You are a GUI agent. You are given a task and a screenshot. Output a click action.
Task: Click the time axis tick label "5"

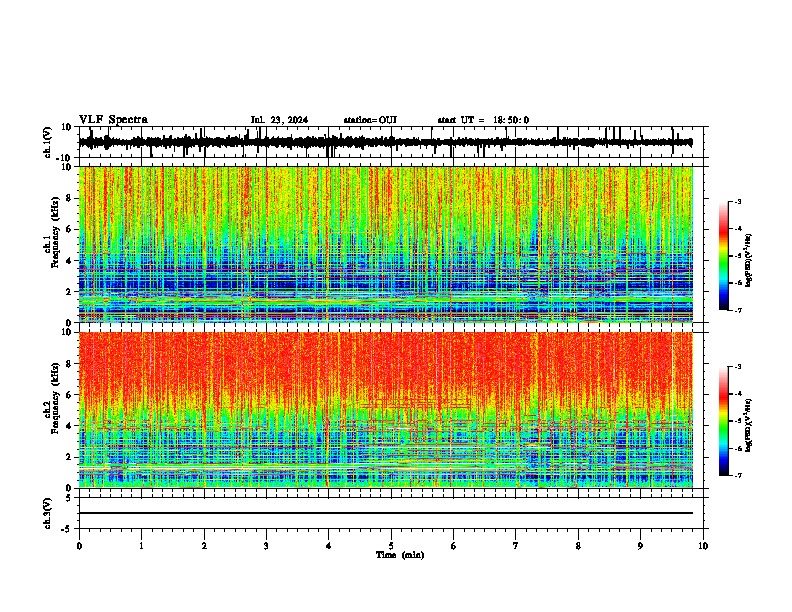click(391, 546)
